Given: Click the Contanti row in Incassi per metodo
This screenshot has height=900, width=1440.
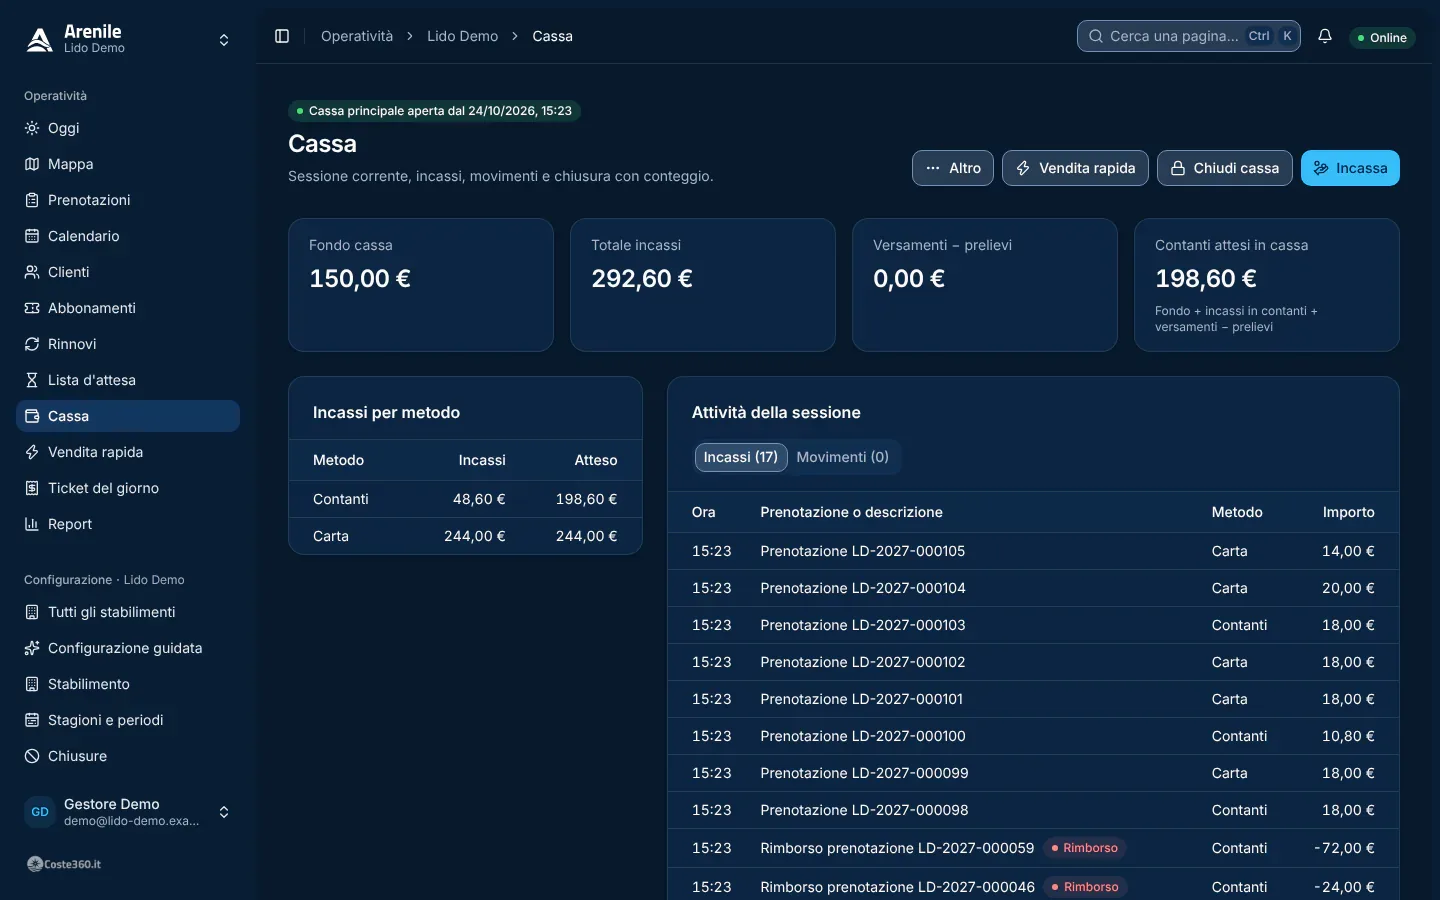Looking at the screenshot, I should pos(465,499).
